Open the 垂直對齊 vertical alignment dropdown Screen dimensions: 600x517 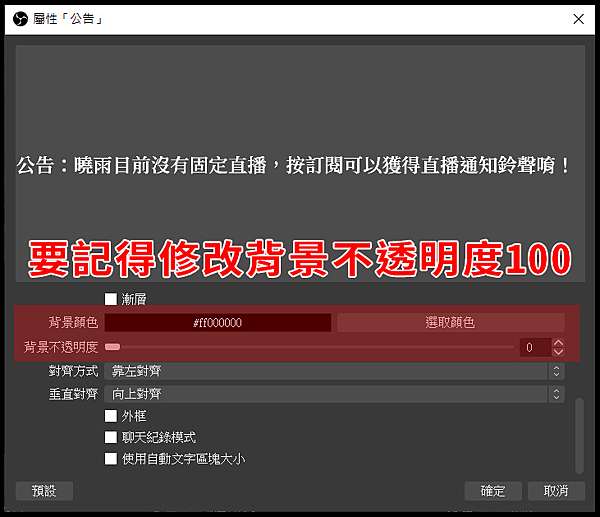(x=334, y=394)
